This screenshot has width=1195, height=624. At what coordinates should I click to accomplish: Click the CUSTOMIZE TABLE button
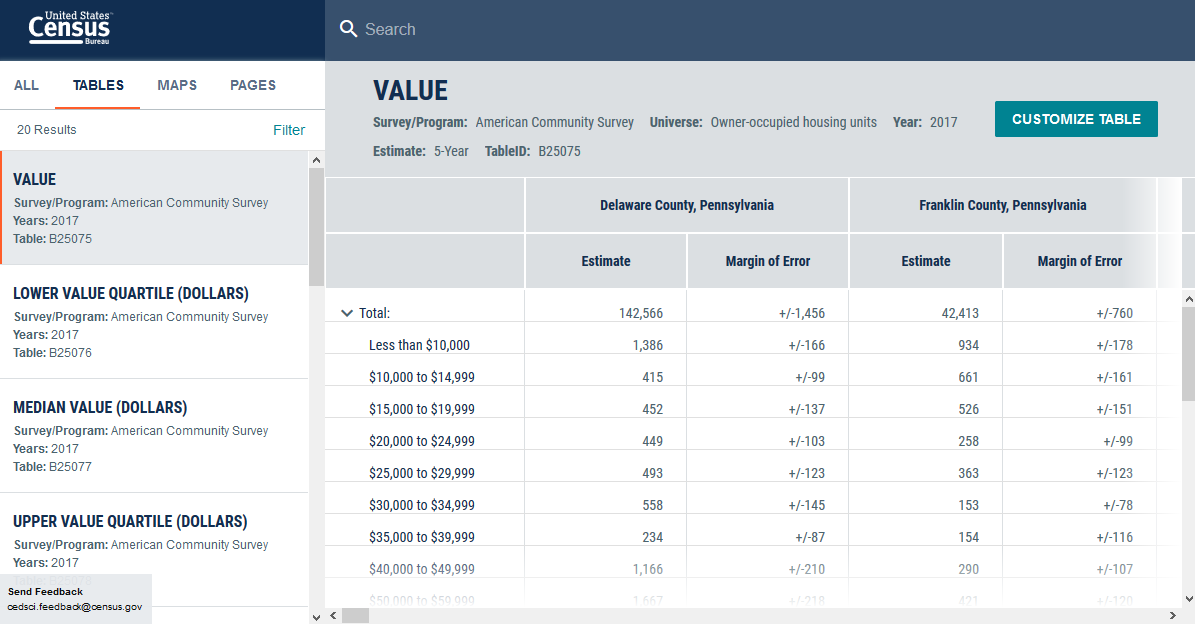tap(1076, 119)
